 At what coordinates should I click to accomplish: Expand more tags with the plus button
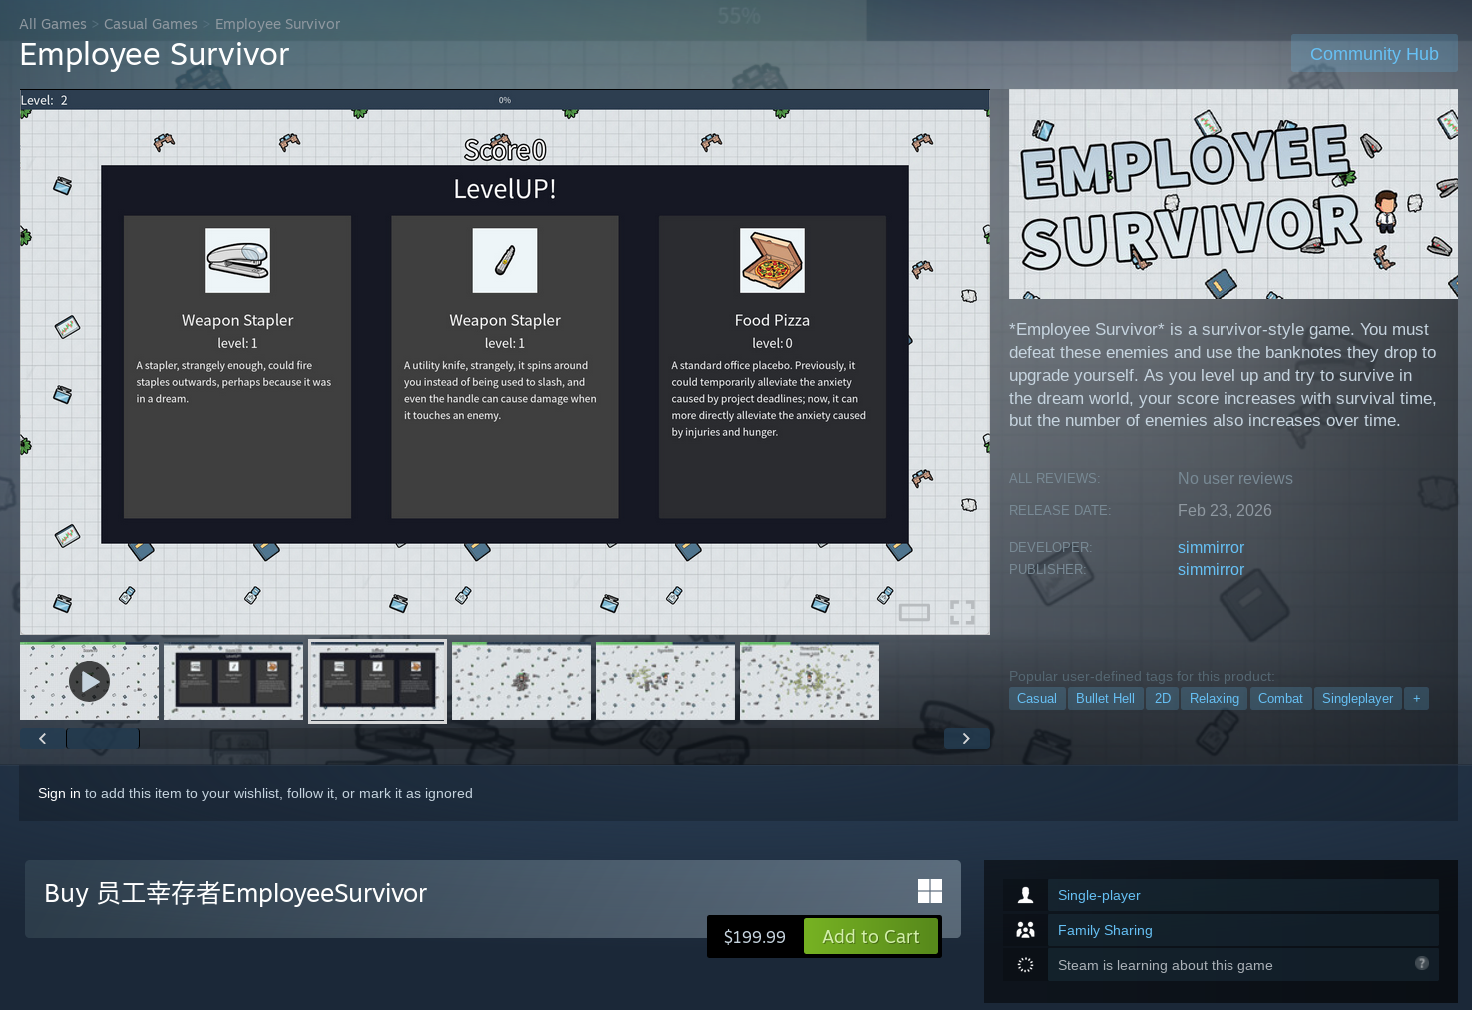point(1416,698)
